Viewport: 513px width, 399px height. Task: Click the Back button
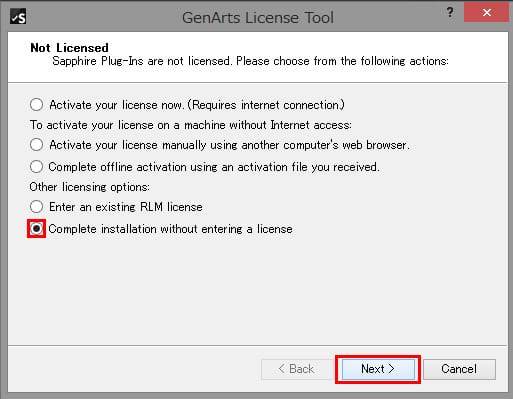296,369
